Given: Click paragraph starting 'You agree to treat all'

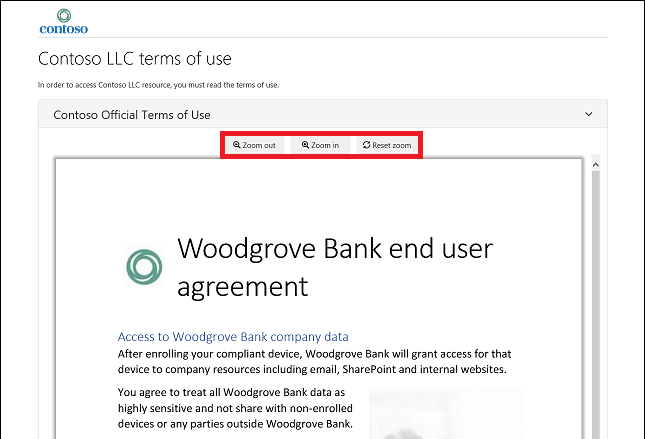Looking at the screenshot, I should coord(235,408).
